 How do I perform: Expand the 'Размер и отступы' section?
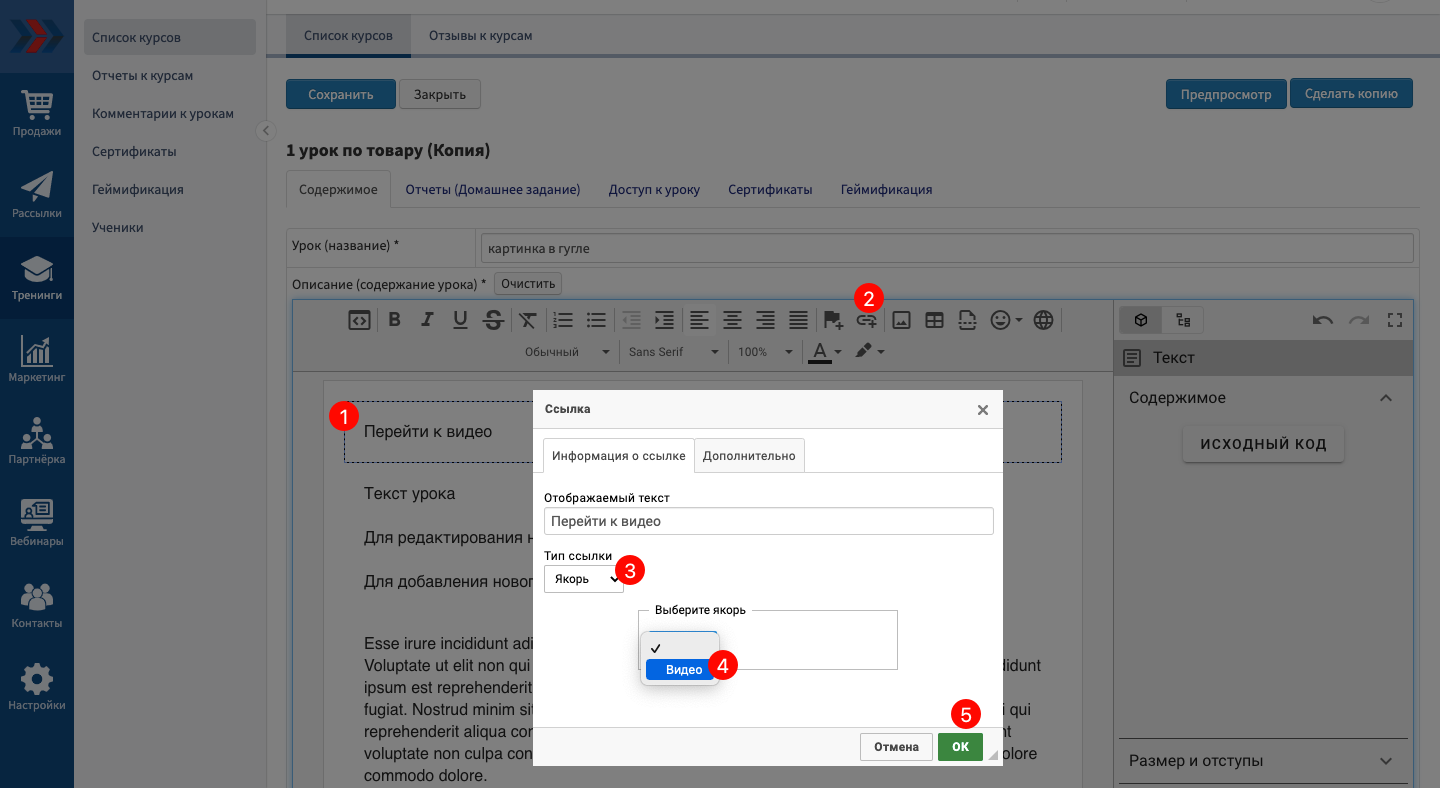click(1385, 761)
